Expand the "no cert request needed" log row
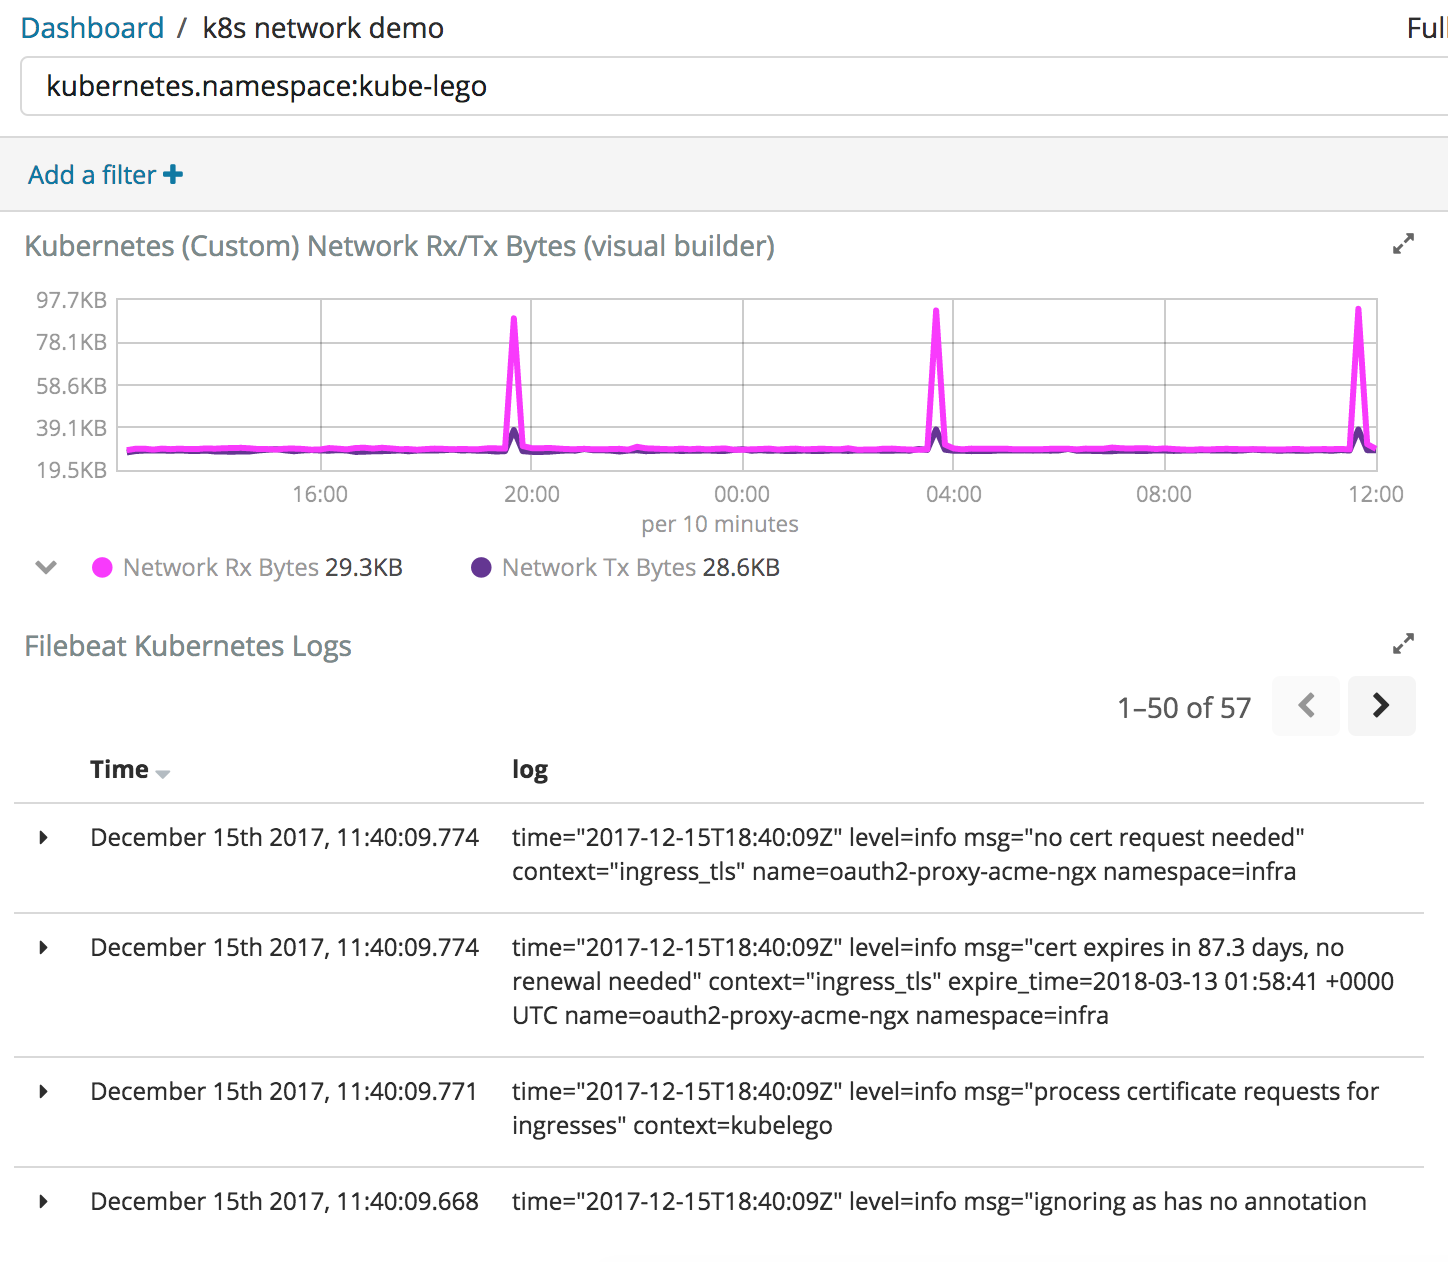The image size is (1448, 1262). pyautogui.click(x=43, y=838)
